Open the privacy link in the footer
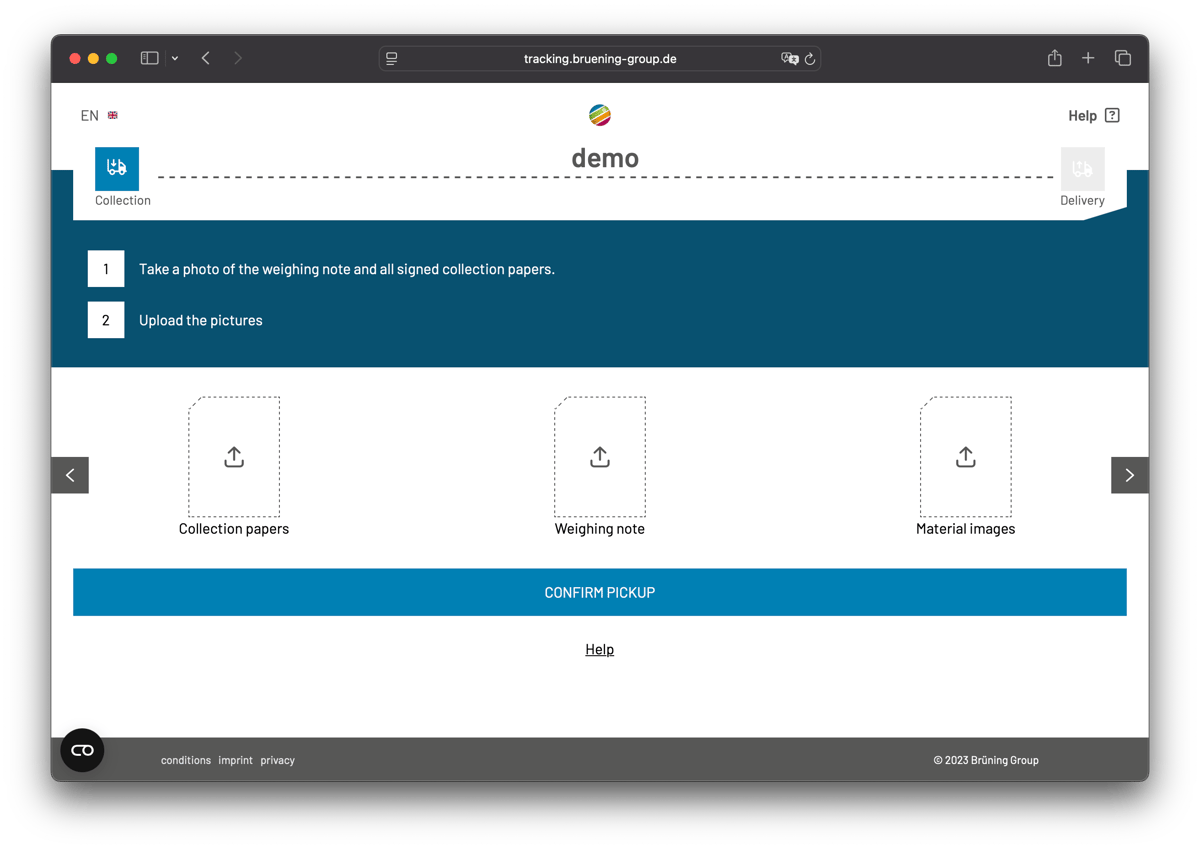 click(x=277, y=760)
